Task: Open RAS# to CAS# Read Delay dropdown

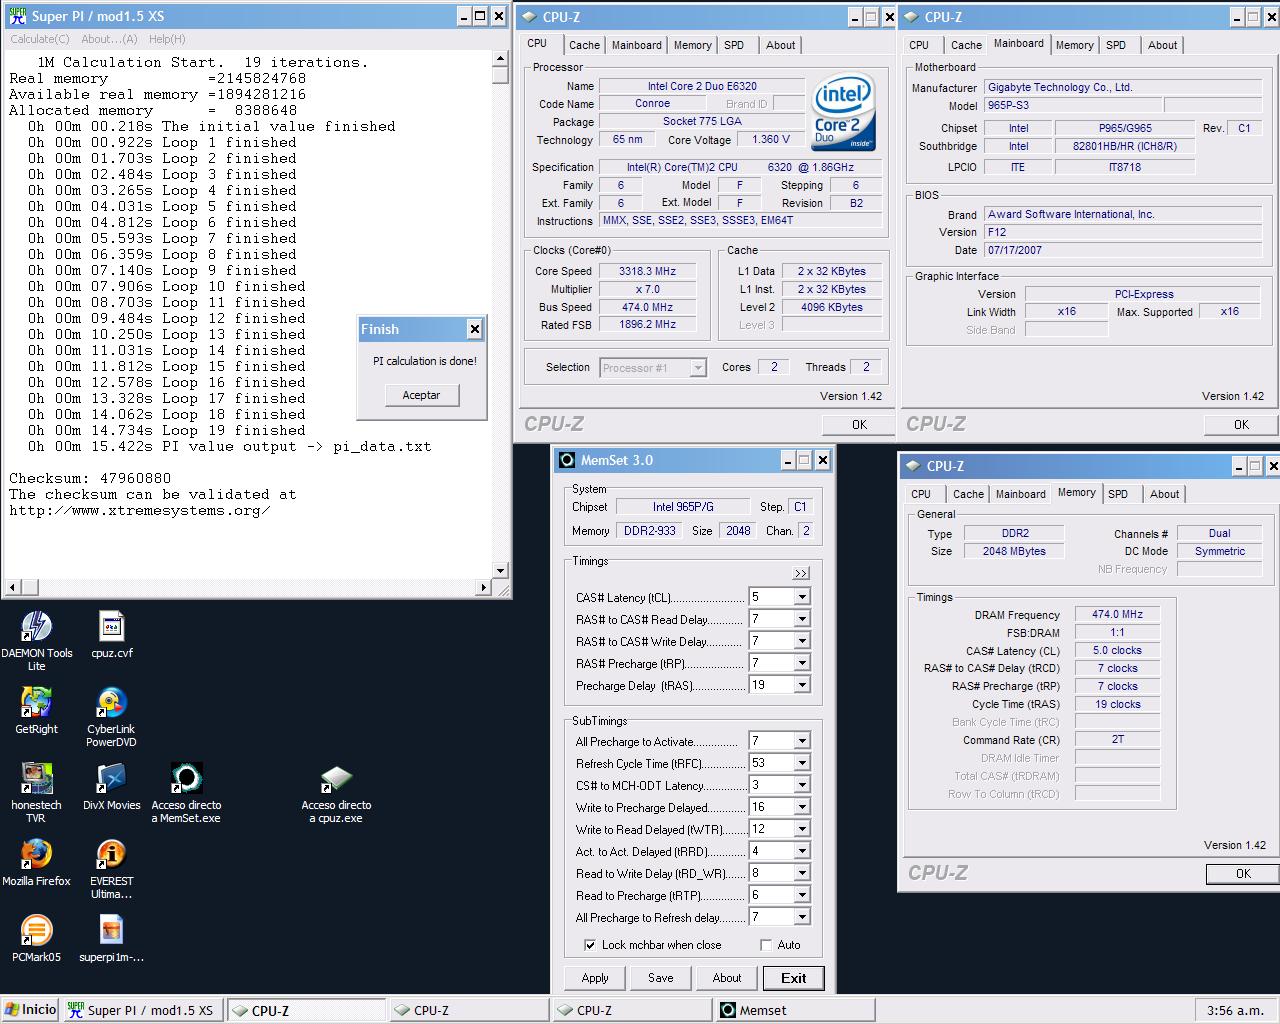Action: [801, 619]
